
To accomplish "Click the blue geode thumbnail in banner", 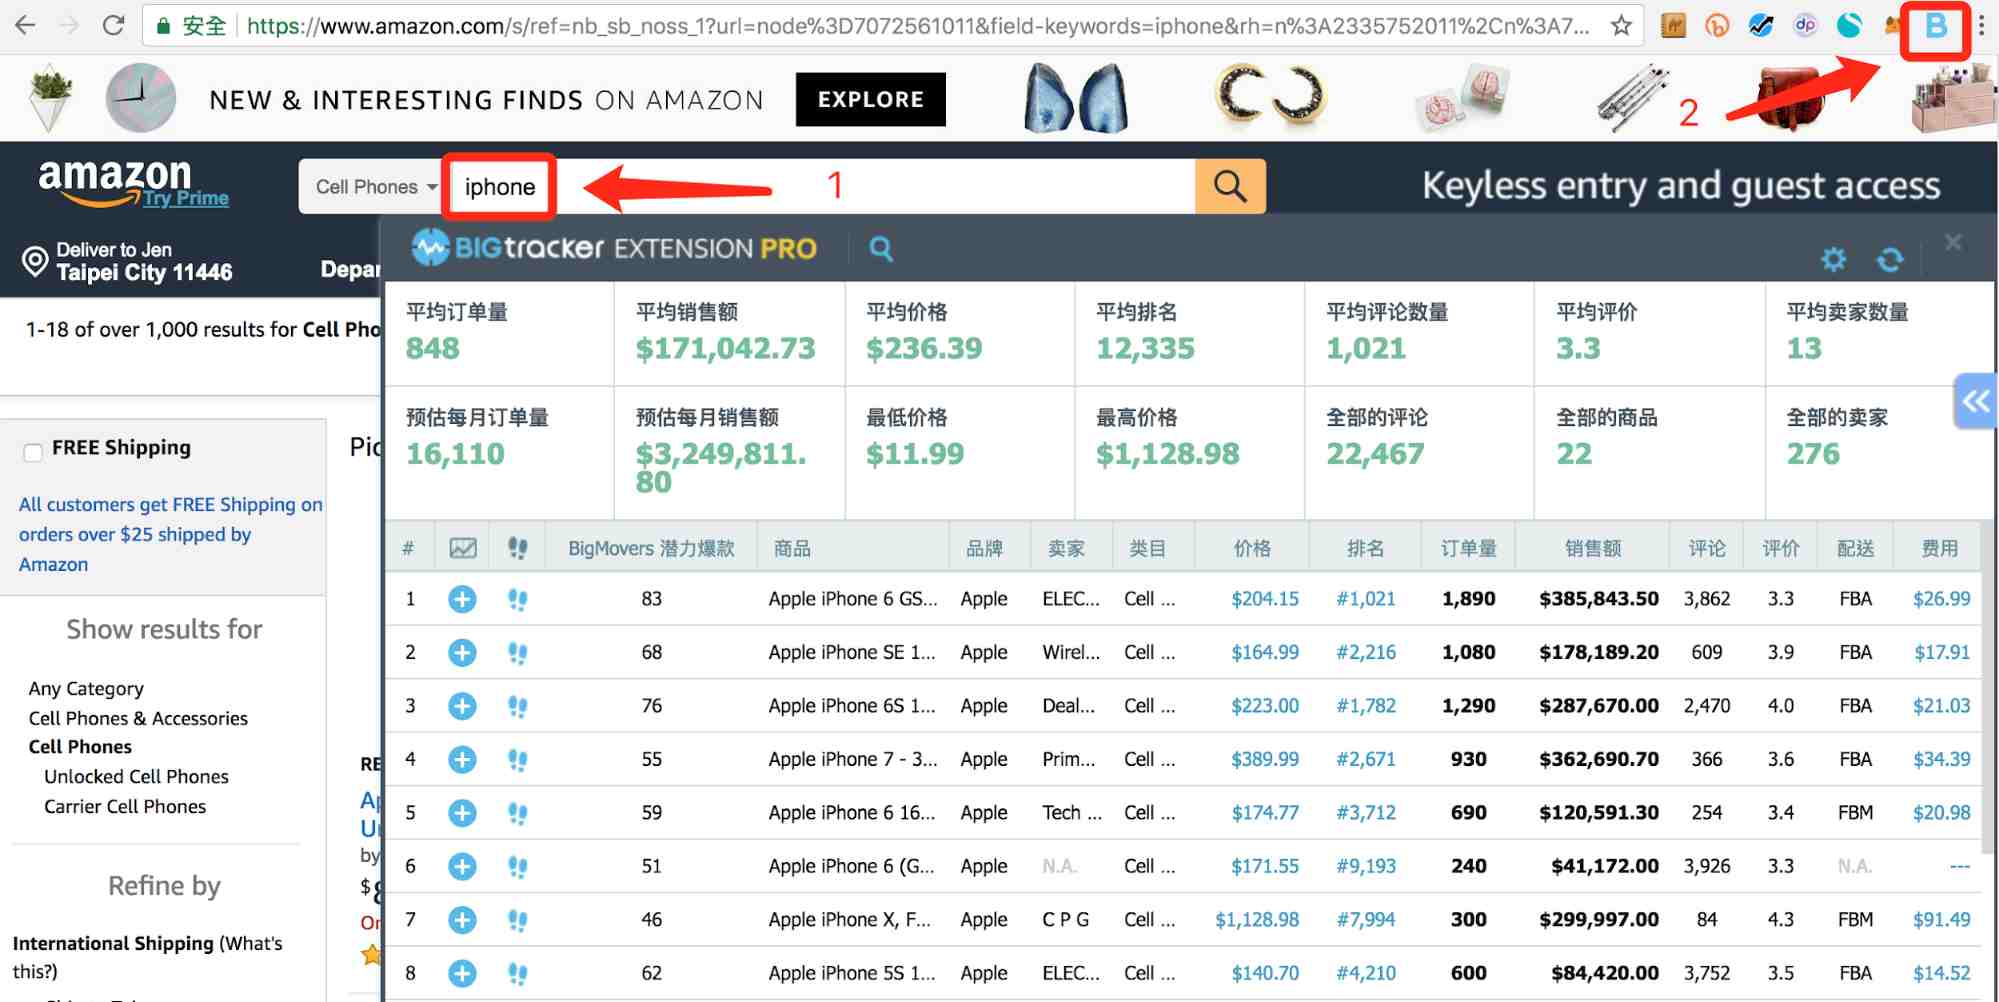I will coord(1076,98).
